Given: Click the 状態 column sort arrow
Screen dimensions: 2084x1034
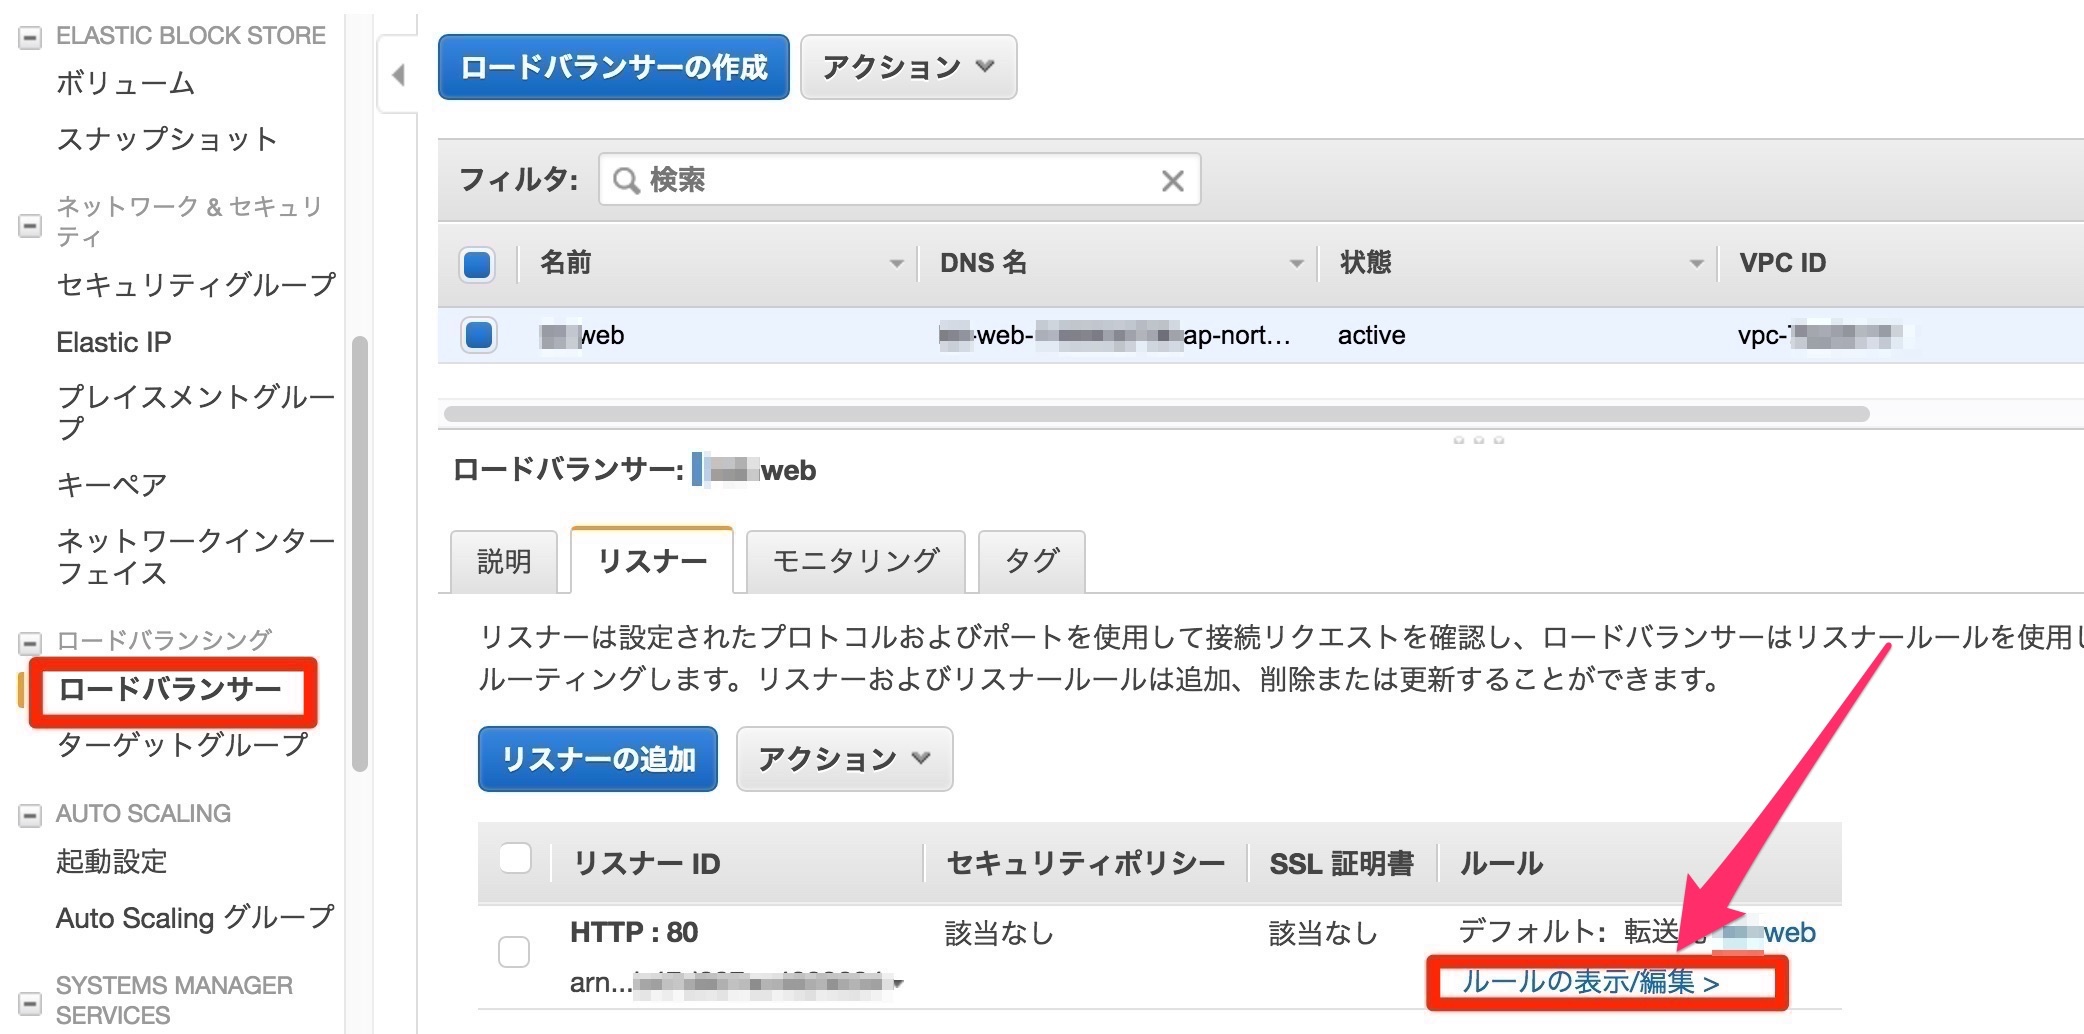Looking at the screenshot, I should point(1696,264).
